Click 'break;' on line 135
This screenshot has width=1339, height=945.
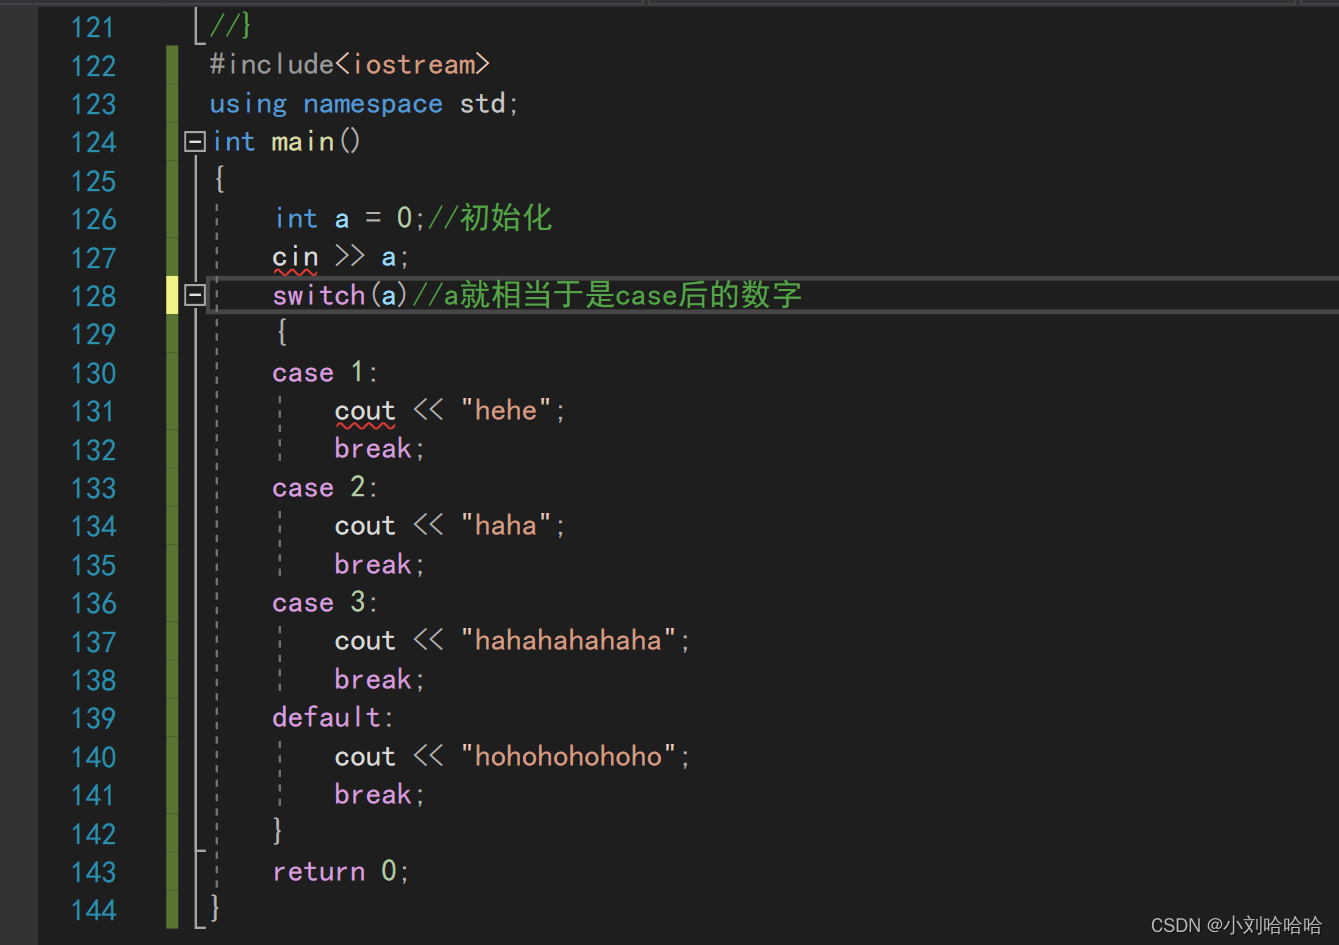click(380, 564)
